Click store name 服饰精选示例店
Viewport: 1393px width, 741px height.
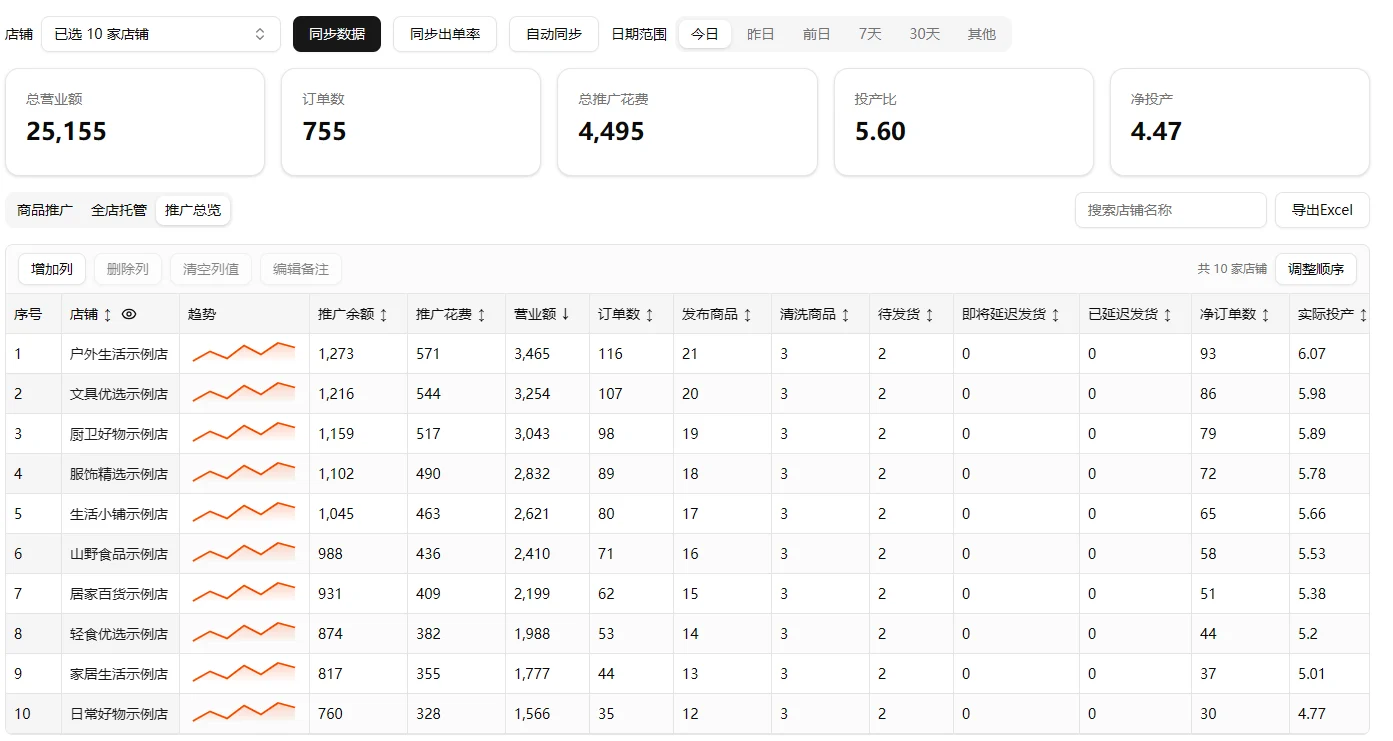(x=119, y=474)
